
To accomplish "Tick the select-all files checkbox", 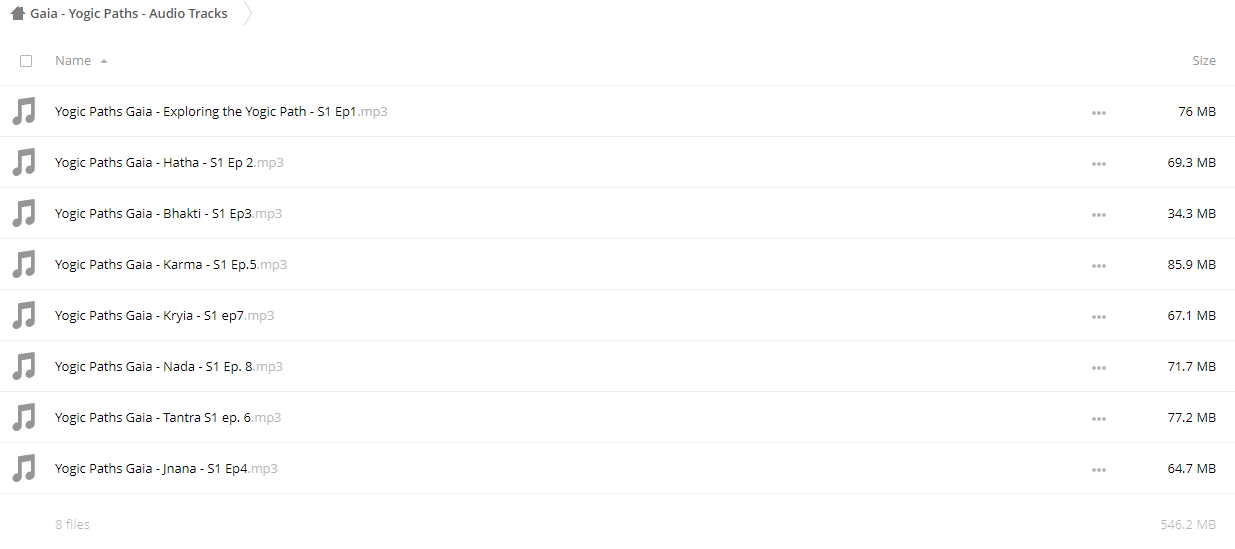I will (26, 61).
